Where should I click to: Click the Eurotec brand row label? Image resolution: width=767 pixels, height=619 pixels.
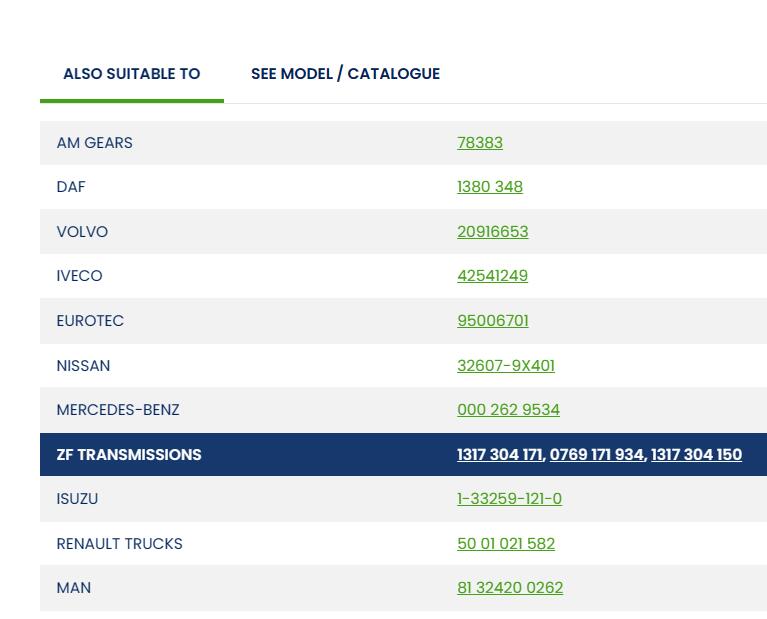90,321
